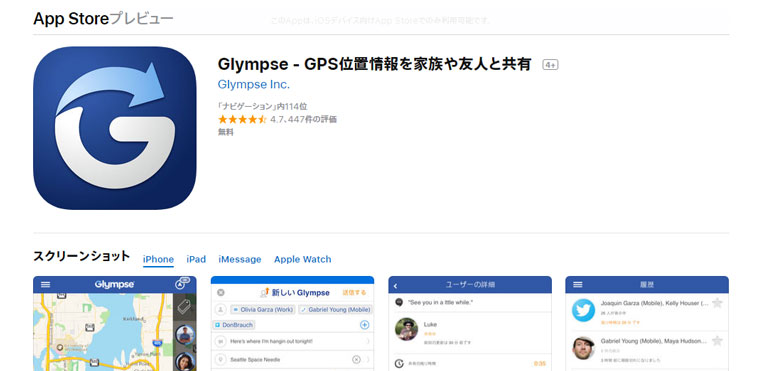Click the See you in a little while message
761x371 pixels.
[441, 303]
